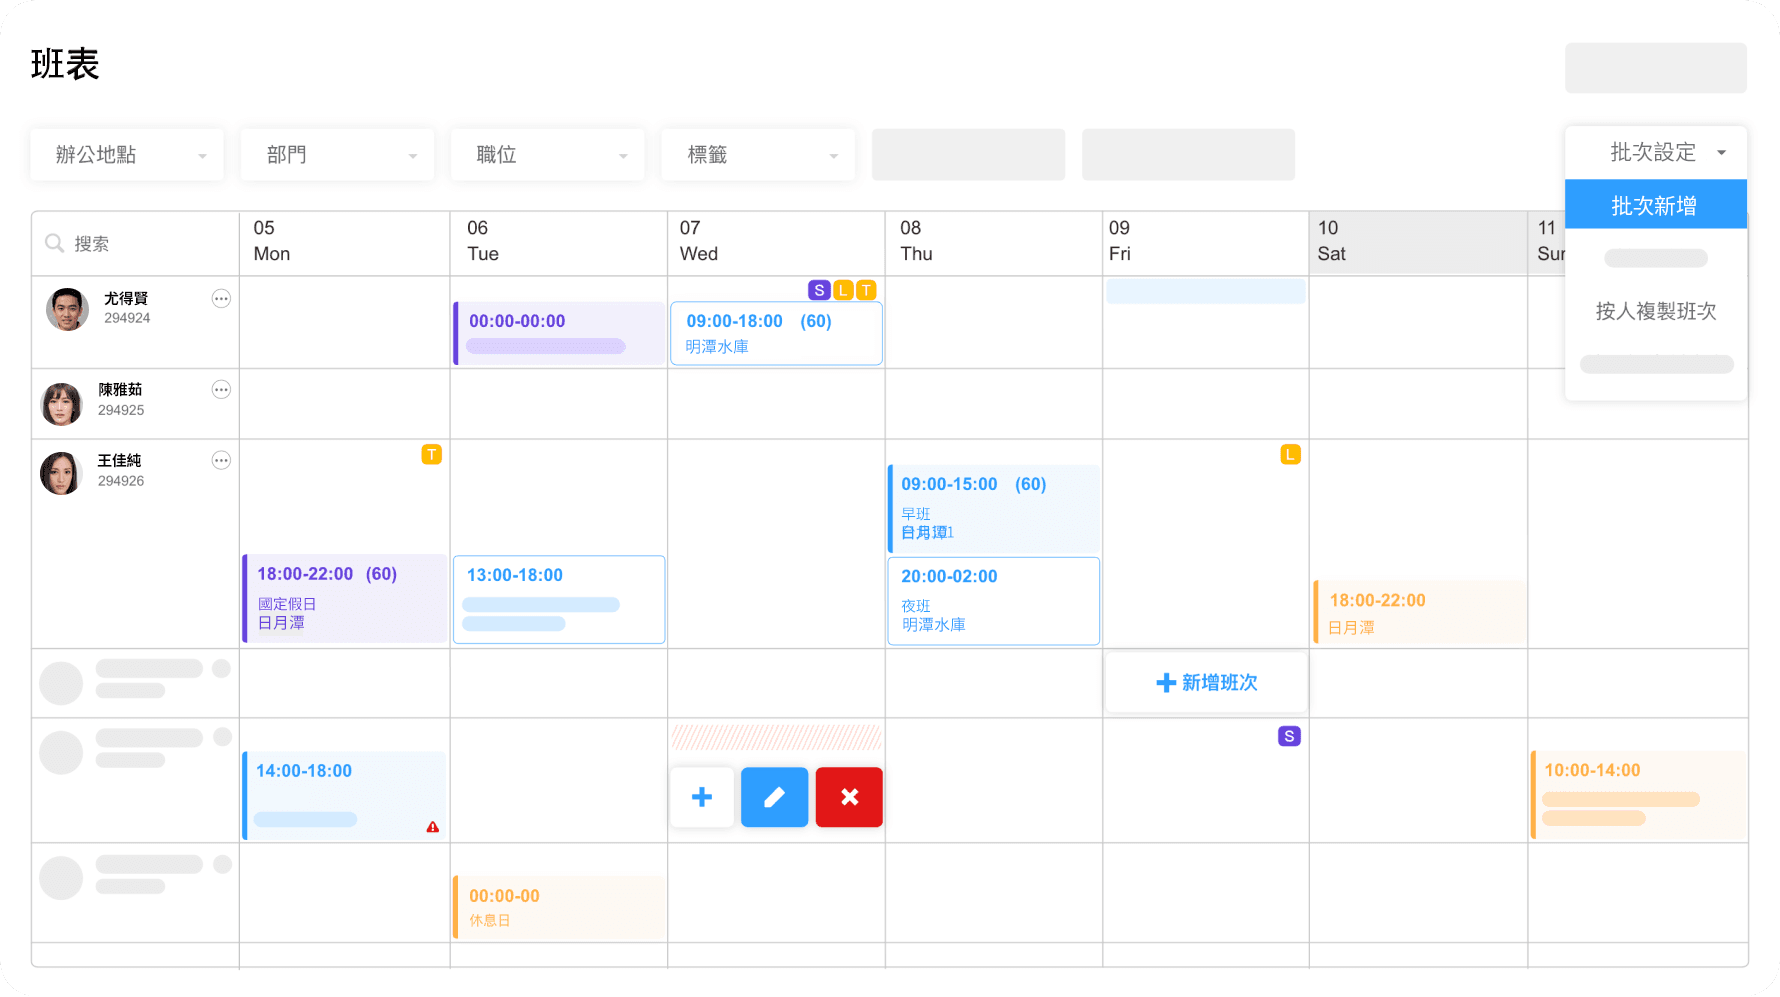Open 尤得賢 profile photo
The image size is (1780, 997).
[x=67, y=309]
